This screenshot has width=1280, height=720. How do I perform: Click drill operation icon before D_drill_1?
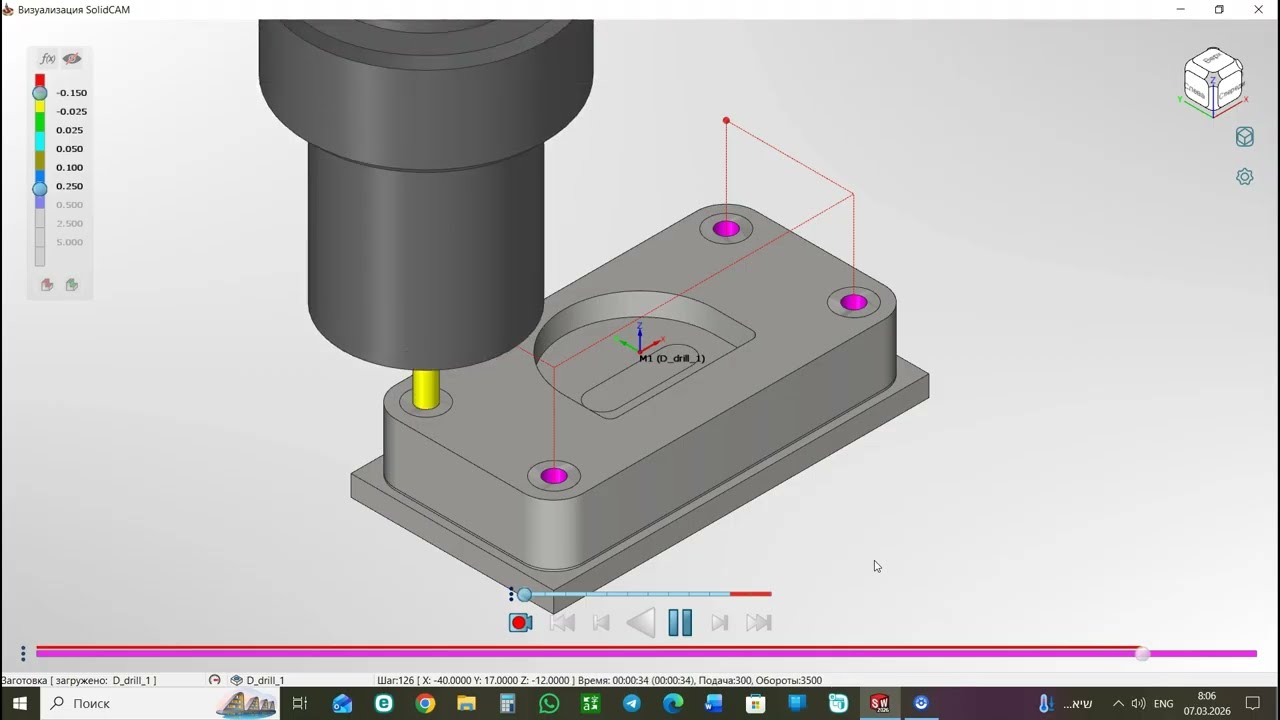237,680
